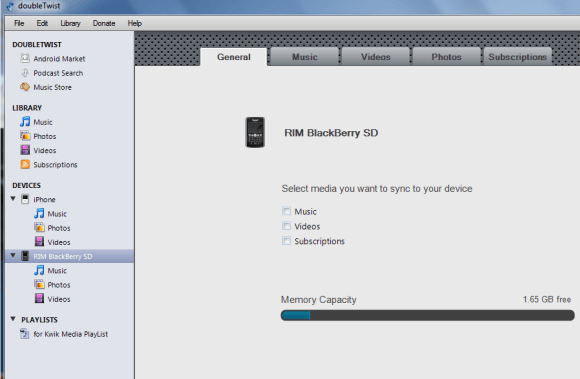Enable the Music sync checkbox
The image size is (580, 379).
tap(286, 211)
